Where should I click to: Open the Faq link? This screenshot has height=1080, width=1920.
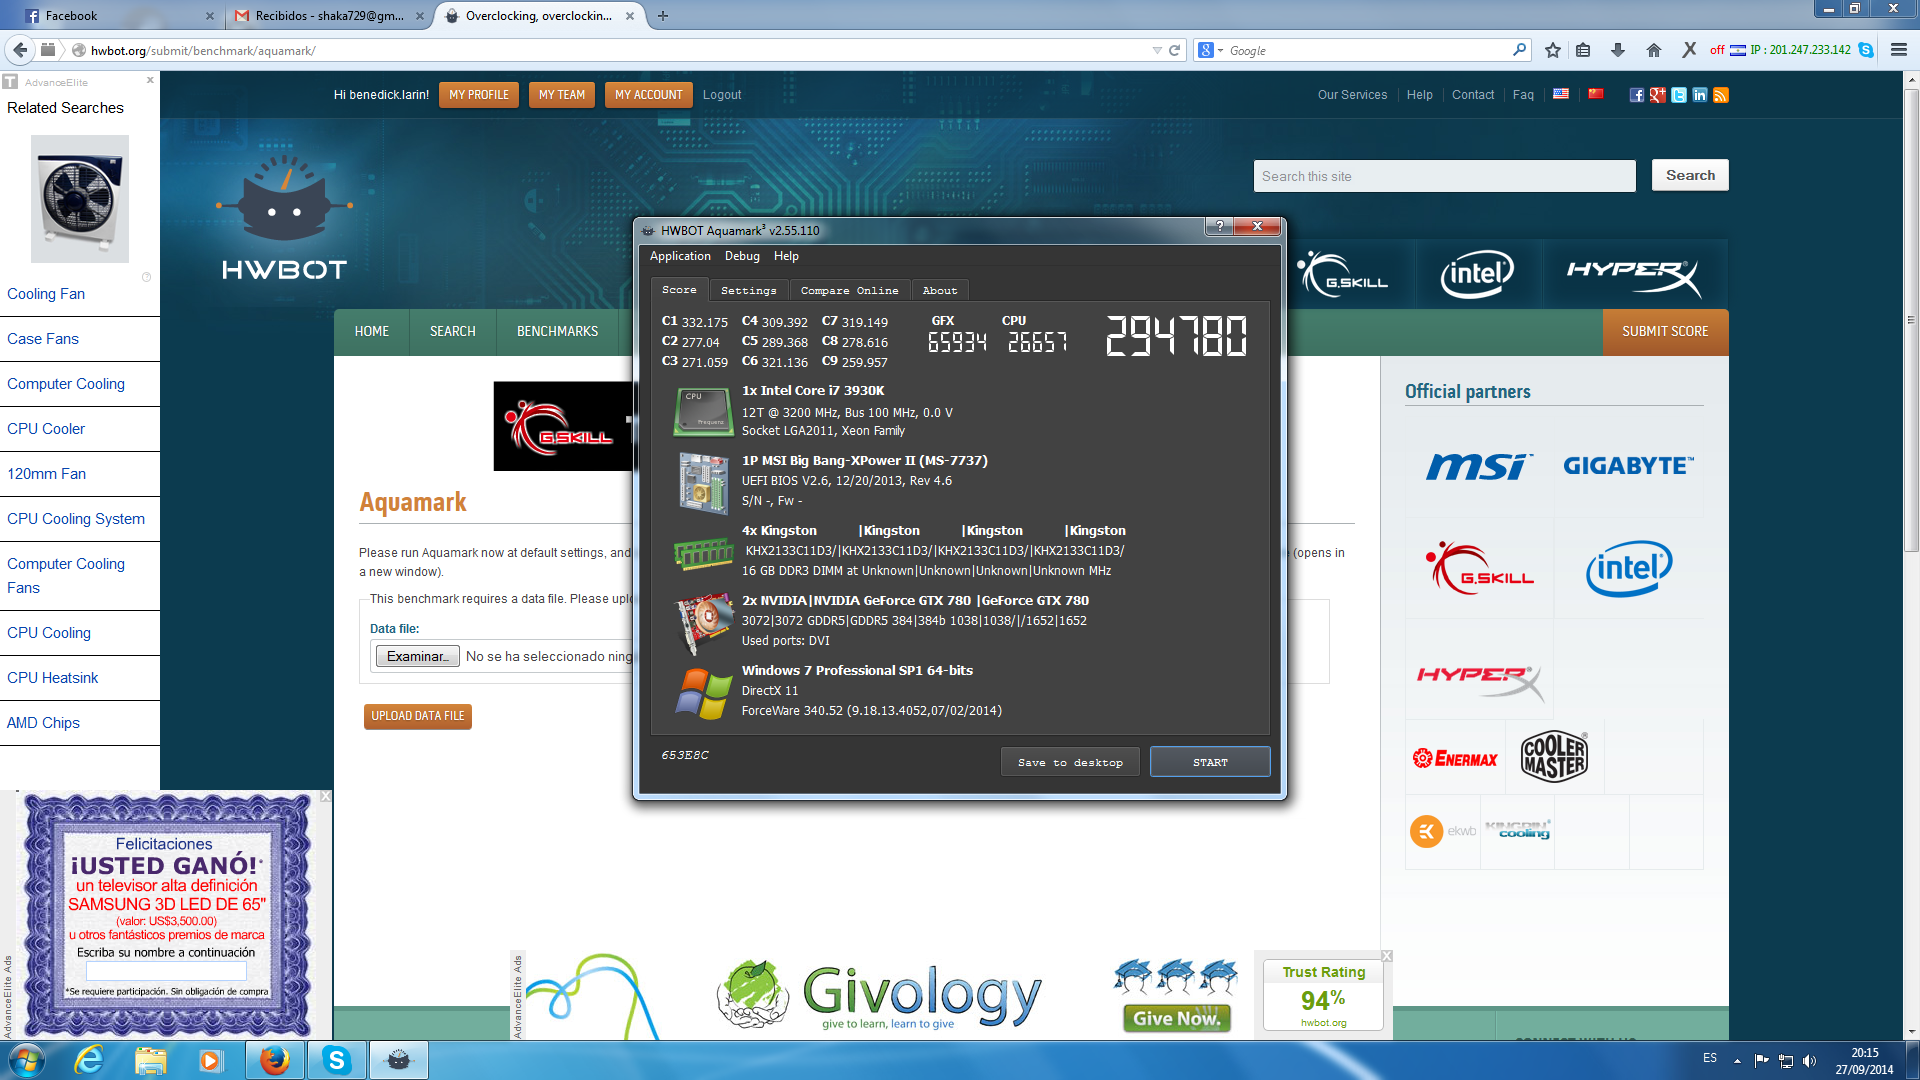pyautogui.click(x=1523, y=95)
